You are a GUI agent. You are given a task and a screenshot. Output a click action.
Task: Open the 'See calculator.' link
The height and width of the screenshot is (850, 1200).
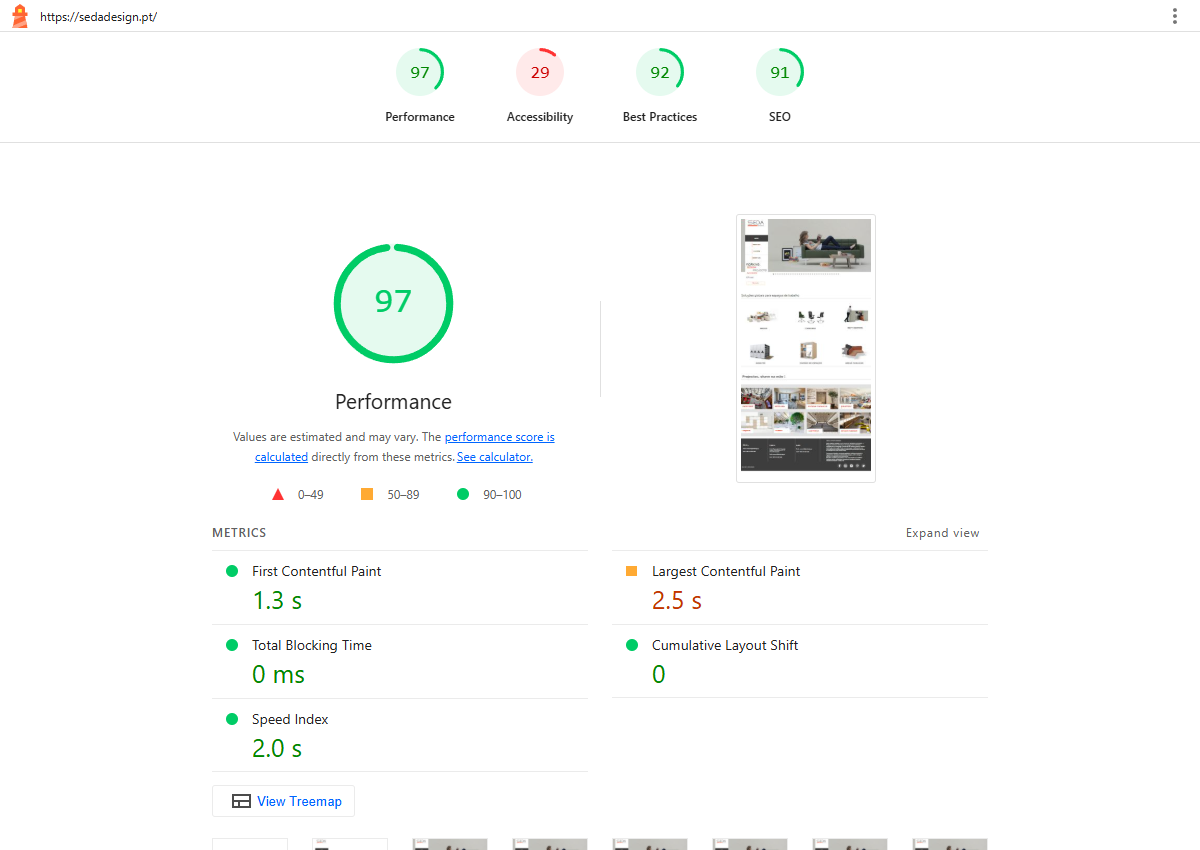[x=495, y=457]
